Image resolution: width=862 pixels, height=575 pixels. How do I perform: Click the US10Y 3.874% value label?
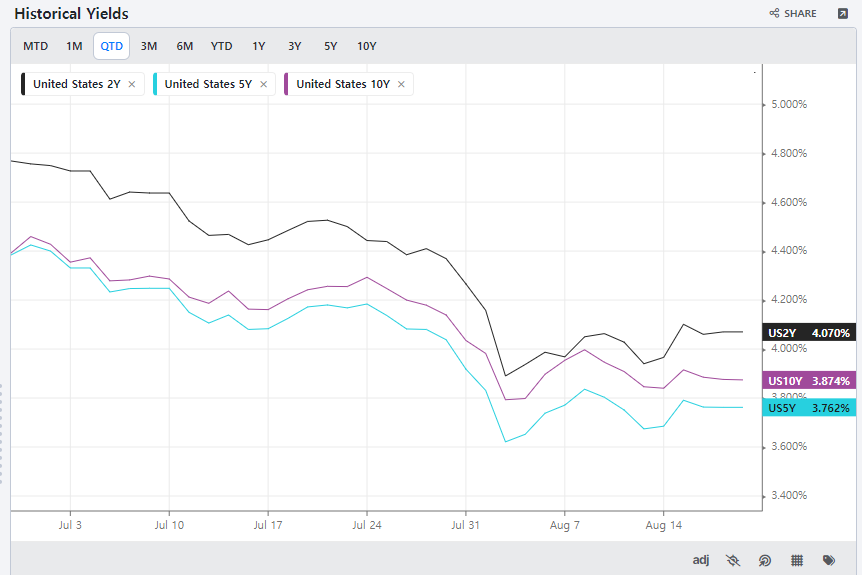click(809, 381)
